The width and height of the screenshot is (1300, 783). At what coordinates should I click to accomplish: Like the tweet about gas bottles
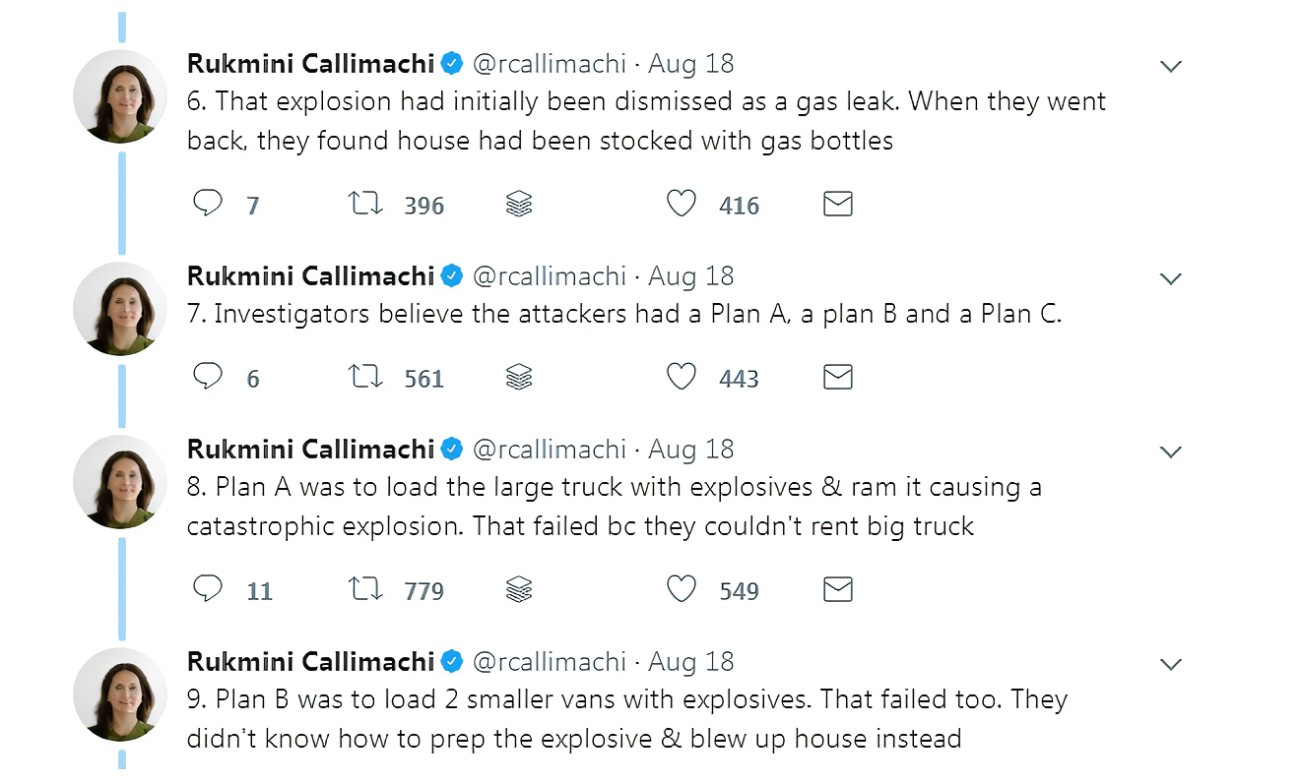681,204
